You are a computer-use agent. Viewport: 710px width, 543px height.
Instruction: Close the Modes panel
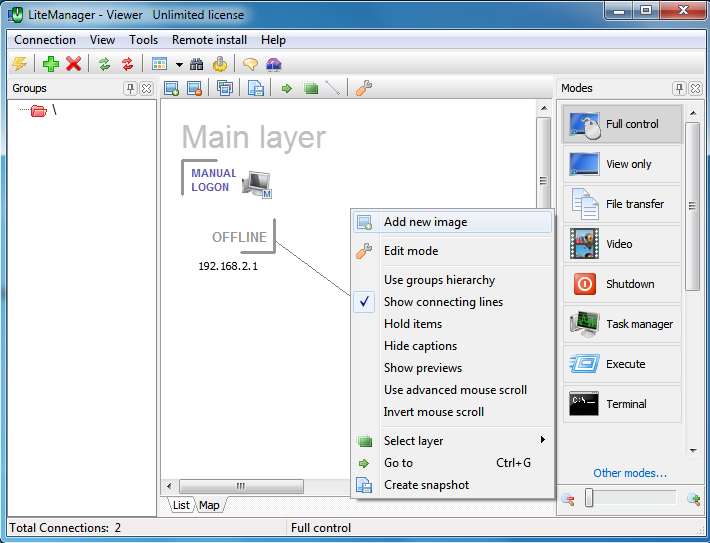point(695,88)
